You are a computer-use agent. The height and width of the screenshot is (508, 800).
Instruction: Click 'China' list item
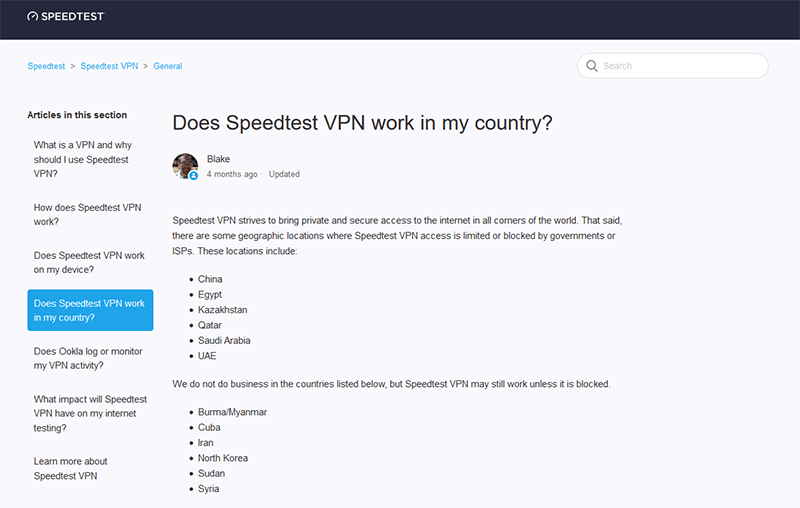point(210,279)
